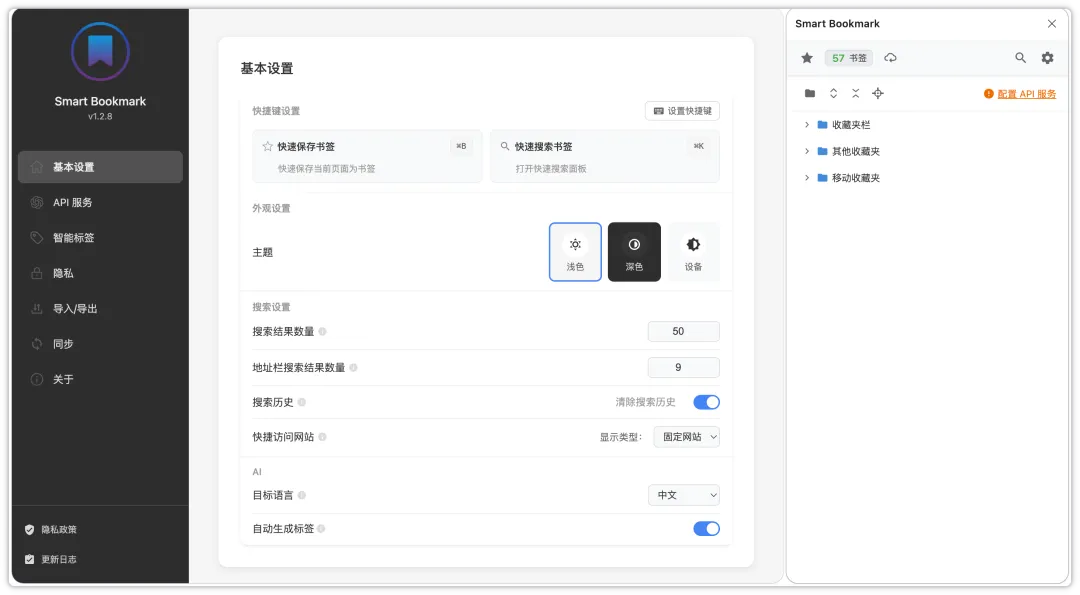Select the 深色 dark theme option
The width and height of the screenshot is (1080, 595).
click(x=634, y=252)
